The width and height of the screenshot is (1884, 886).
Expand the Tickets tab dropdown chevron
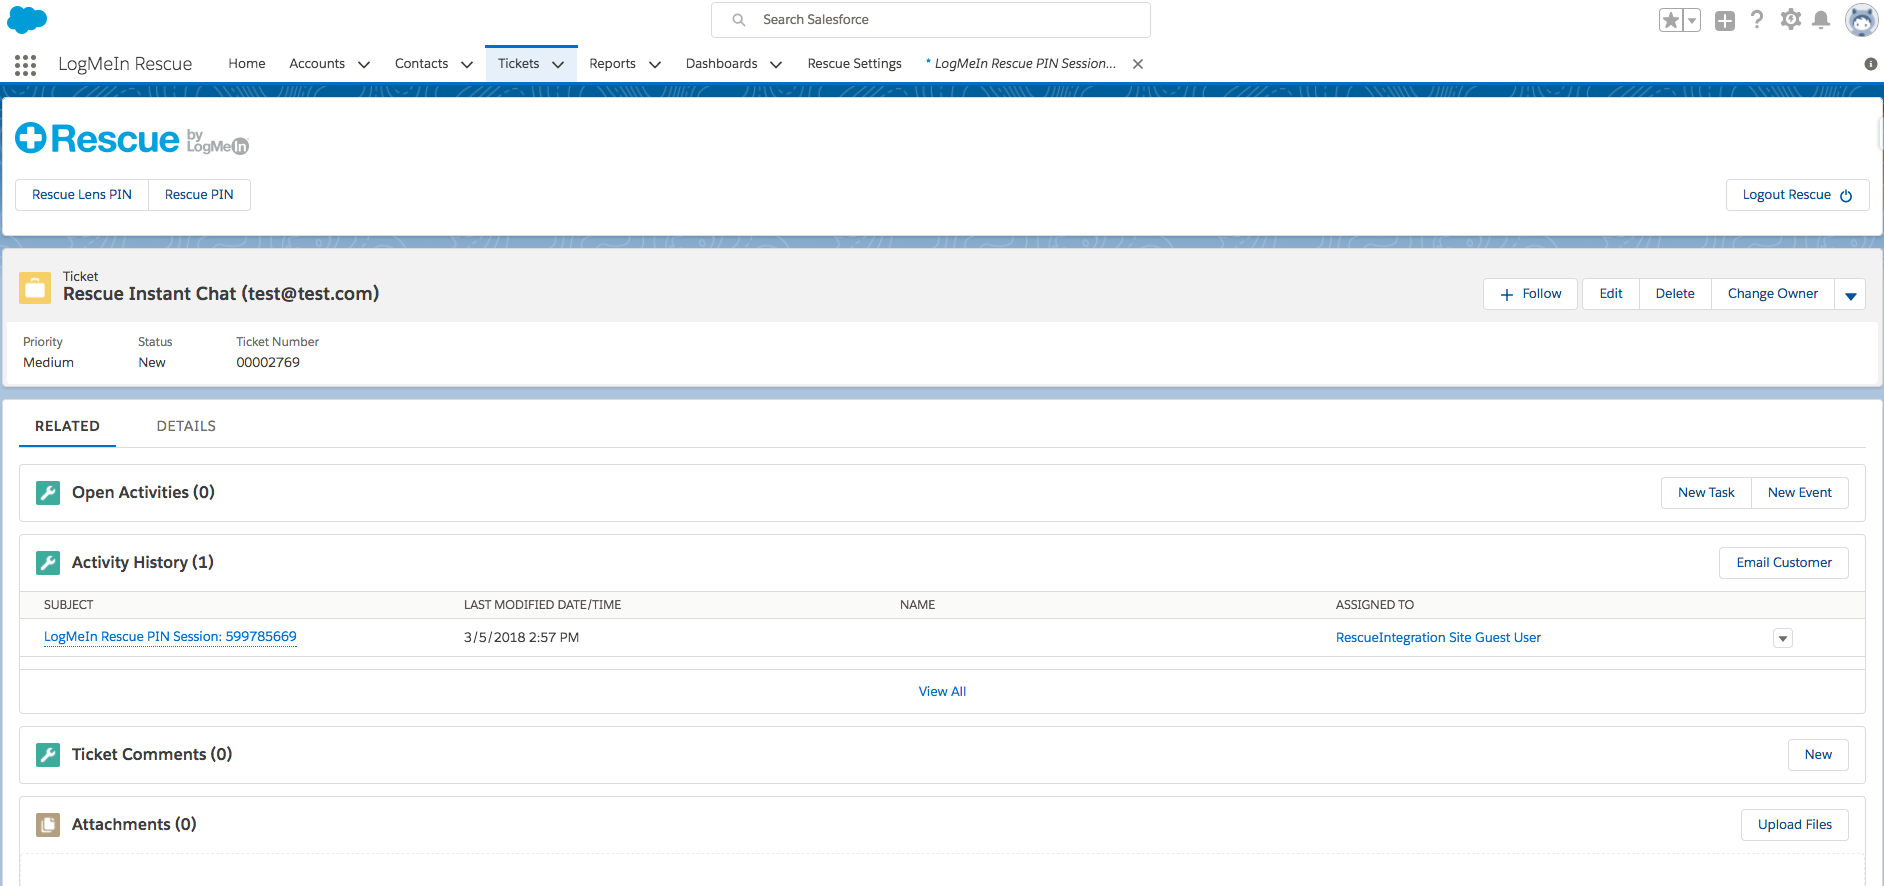(x=558, y=64)
